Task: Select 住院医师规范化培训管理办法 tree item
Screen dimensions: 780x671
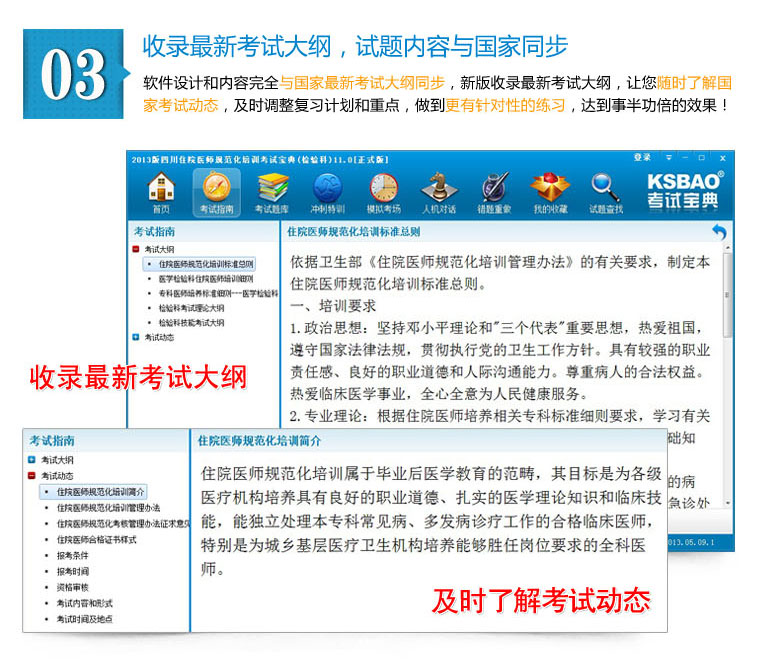Action: pos(108,508)
